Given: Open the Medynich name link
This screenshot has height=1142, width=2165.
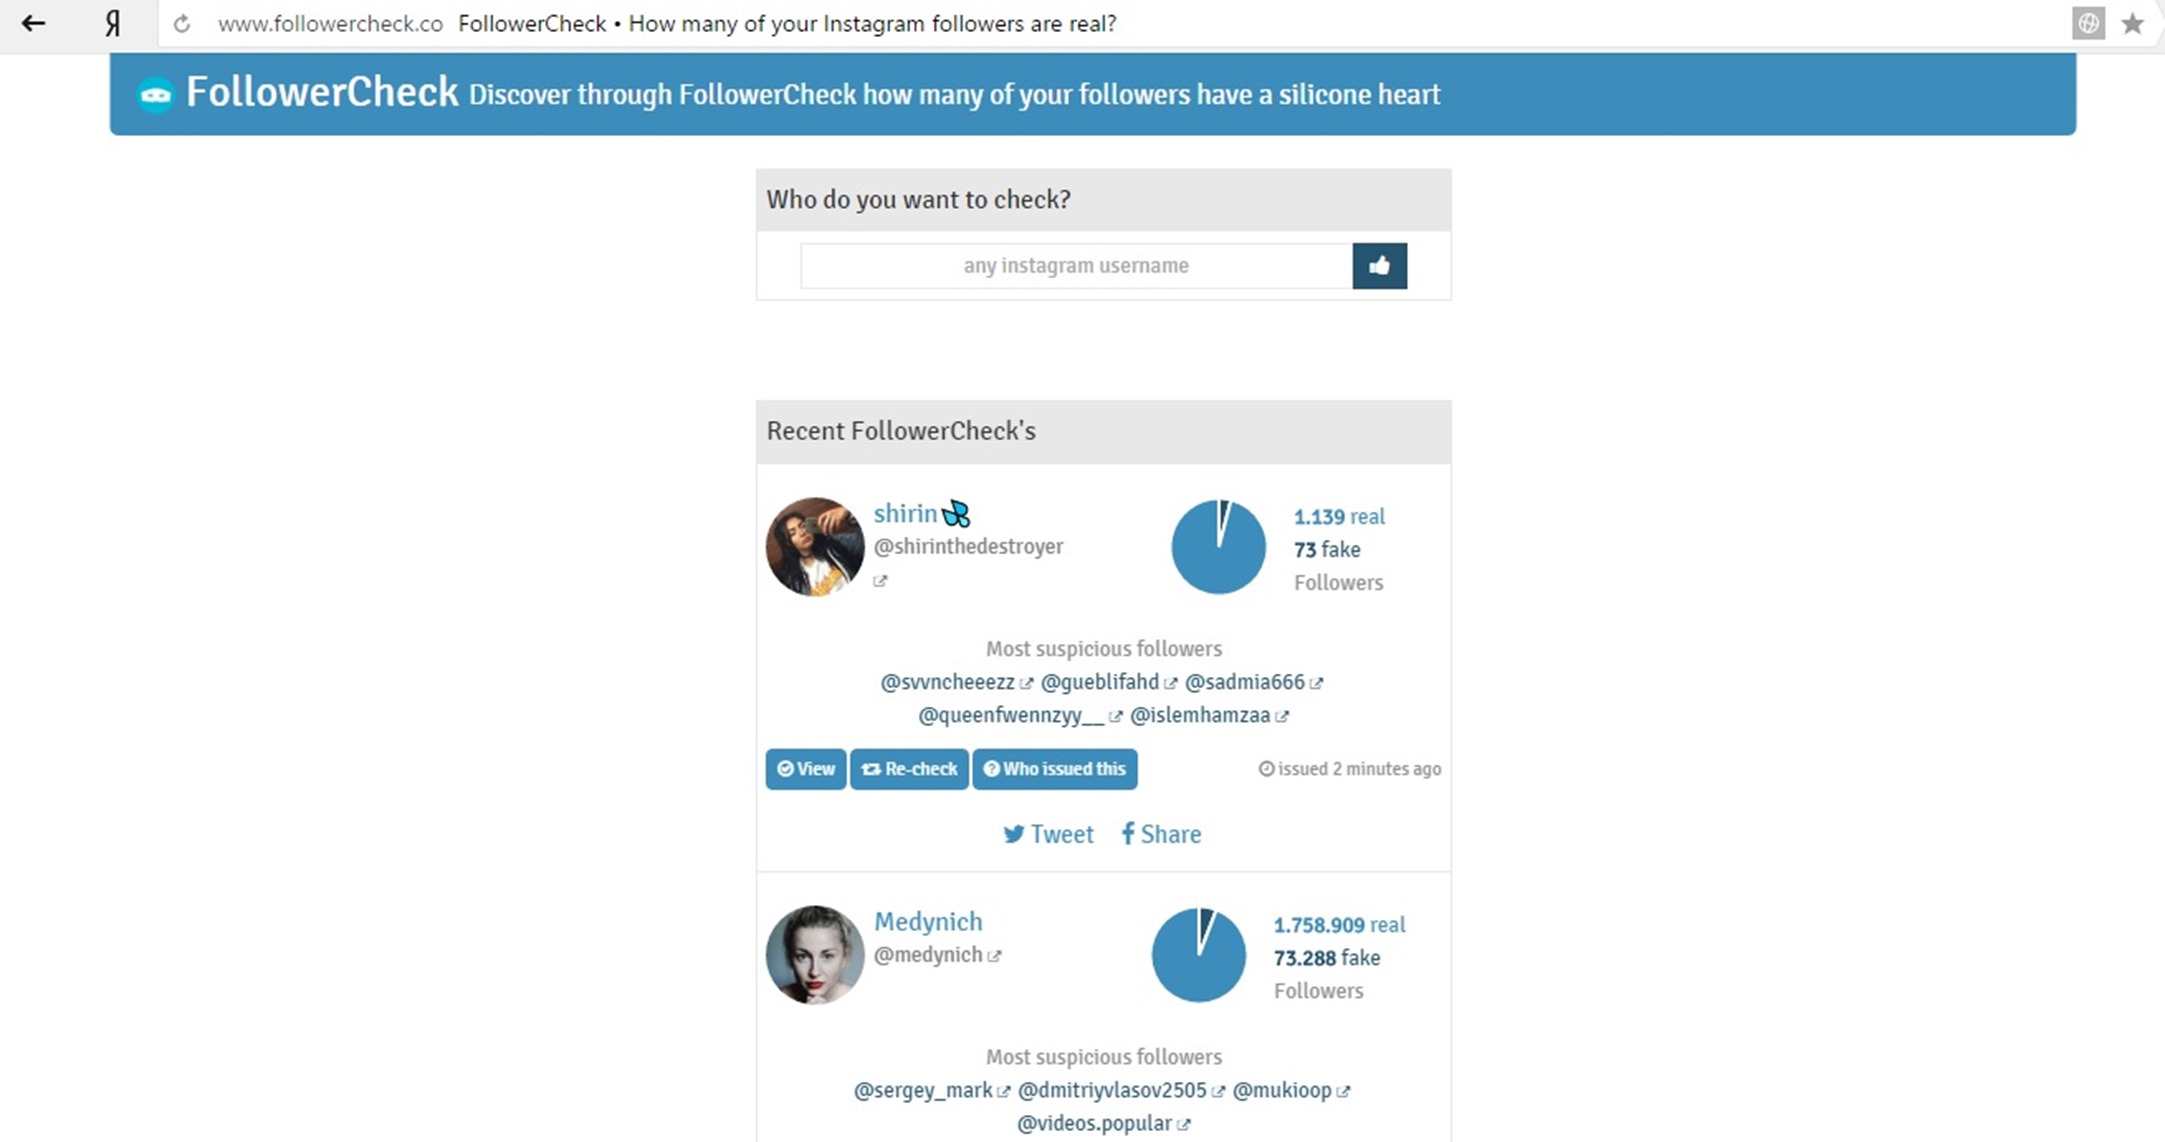Looking at the screenshot, I should [928, 921].
